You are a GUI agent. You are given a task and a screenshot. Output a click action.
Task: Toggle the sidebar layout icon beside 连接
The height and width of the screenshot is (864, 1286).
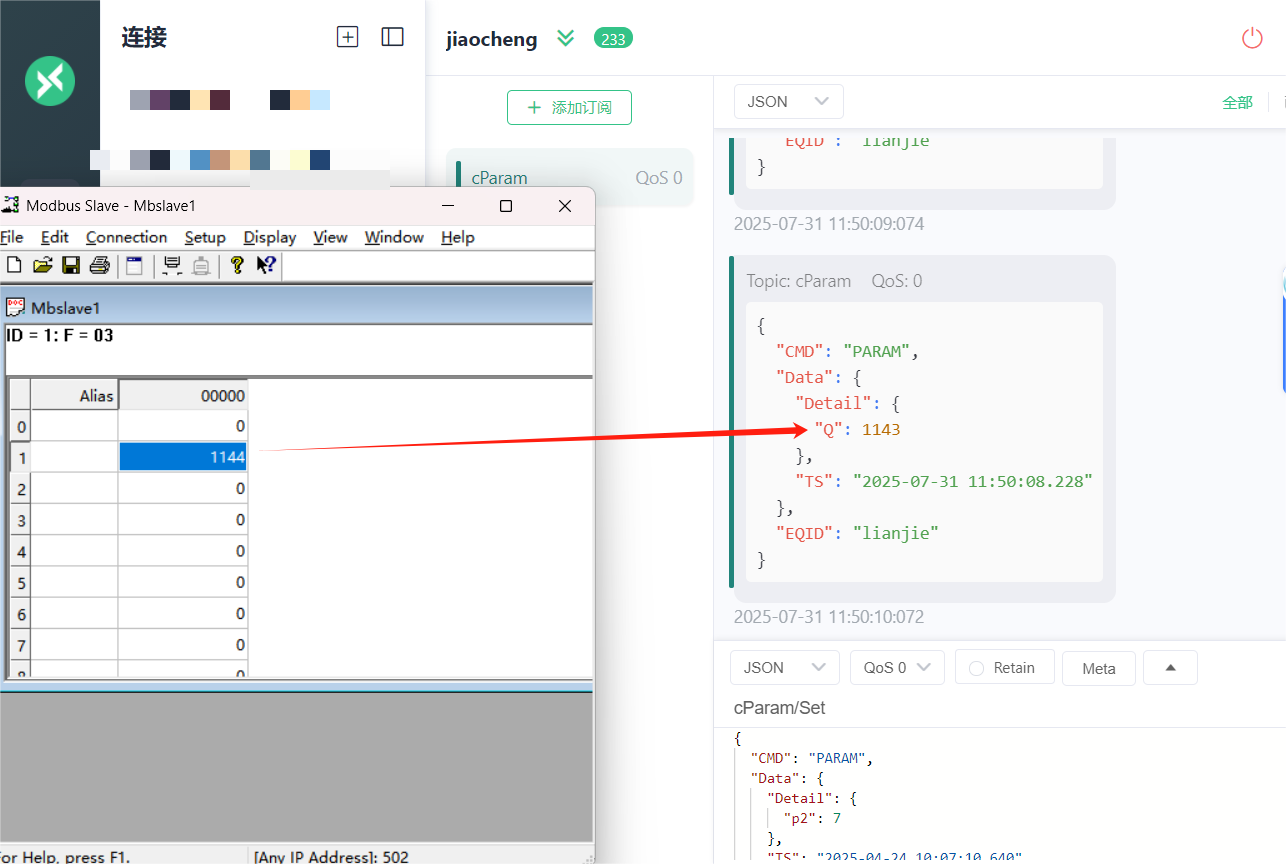click(x=393, y=37)
